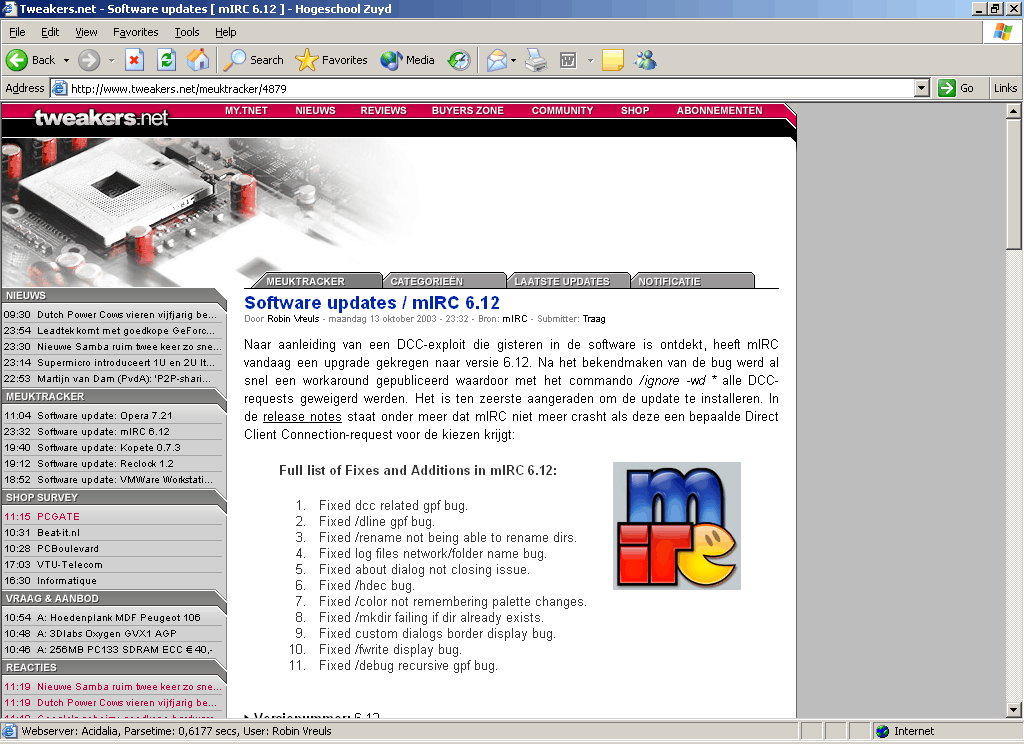
Task: Open the File menu
Action: tap(17, 32)
